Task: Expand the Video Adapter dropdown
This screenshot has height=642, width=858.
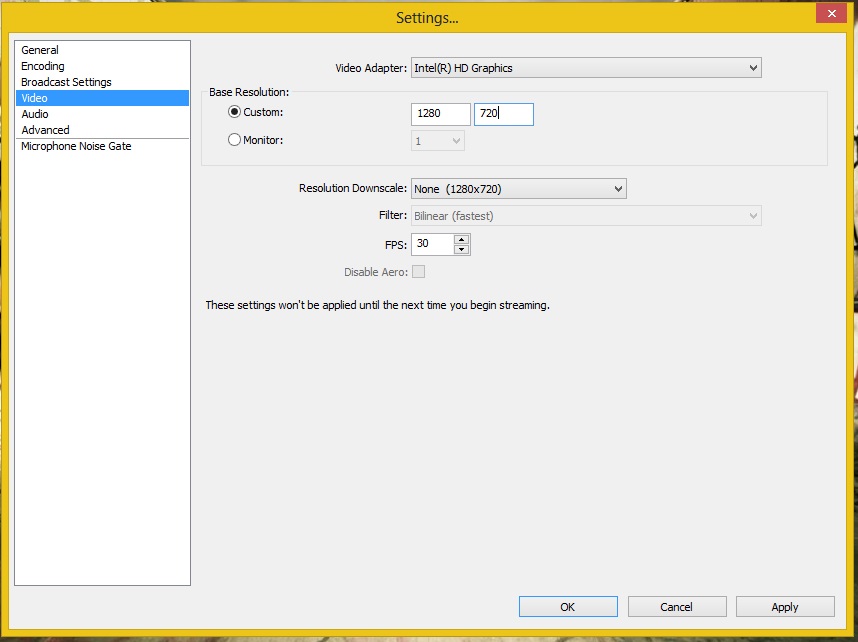Action: 586,68
